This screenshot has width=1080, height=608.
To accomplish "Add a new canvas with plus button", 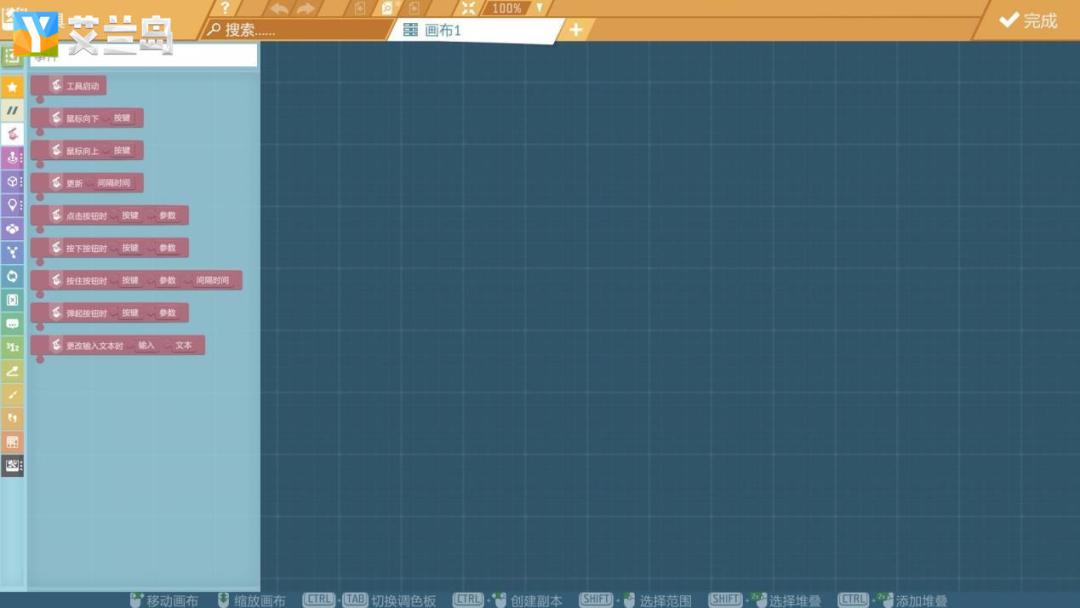I will click(x=576, y=30).
